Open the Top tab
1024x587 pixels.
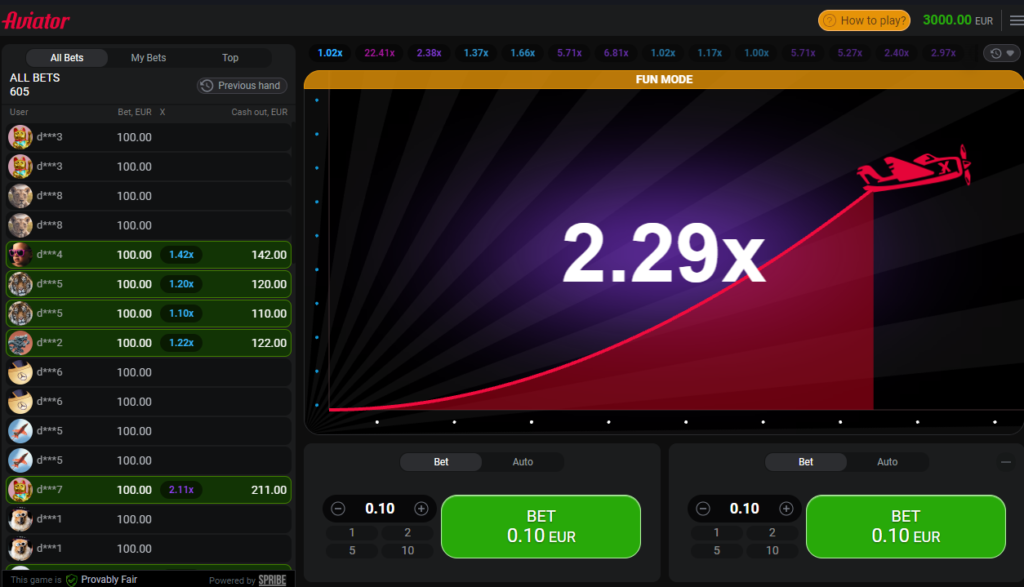coord(230,57)
